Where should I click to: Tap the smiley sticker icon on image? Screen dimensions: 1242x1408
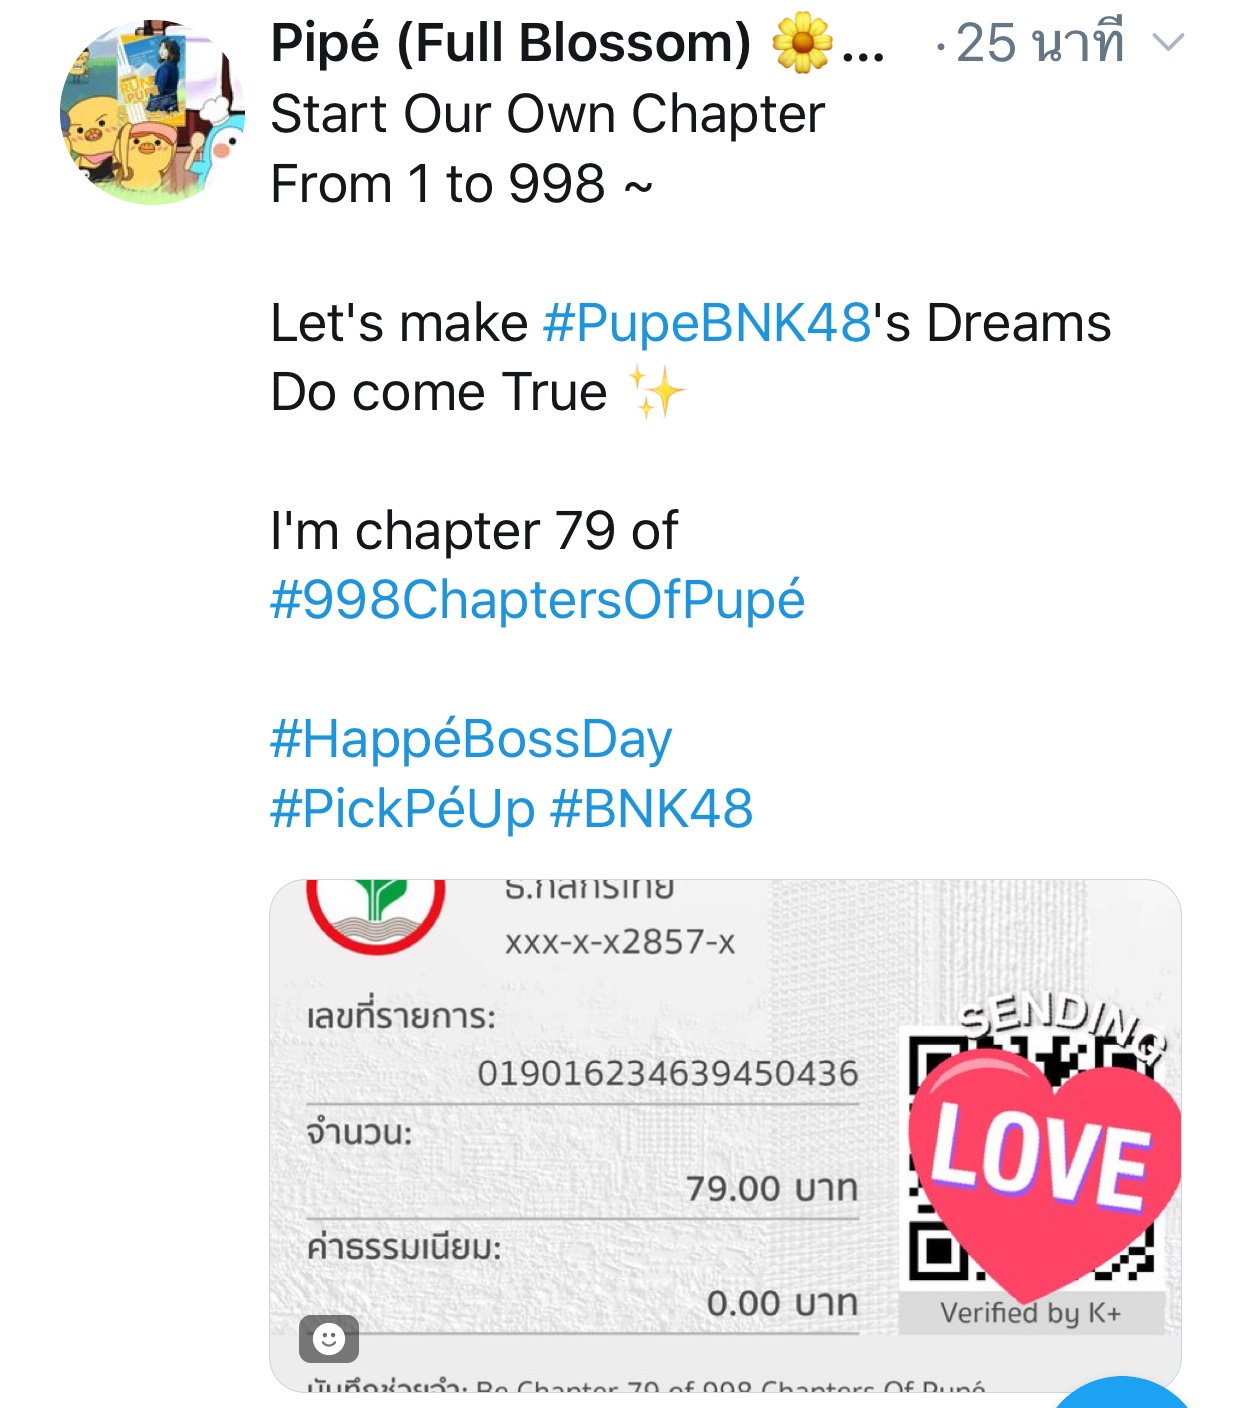(x=329, y=1338)
